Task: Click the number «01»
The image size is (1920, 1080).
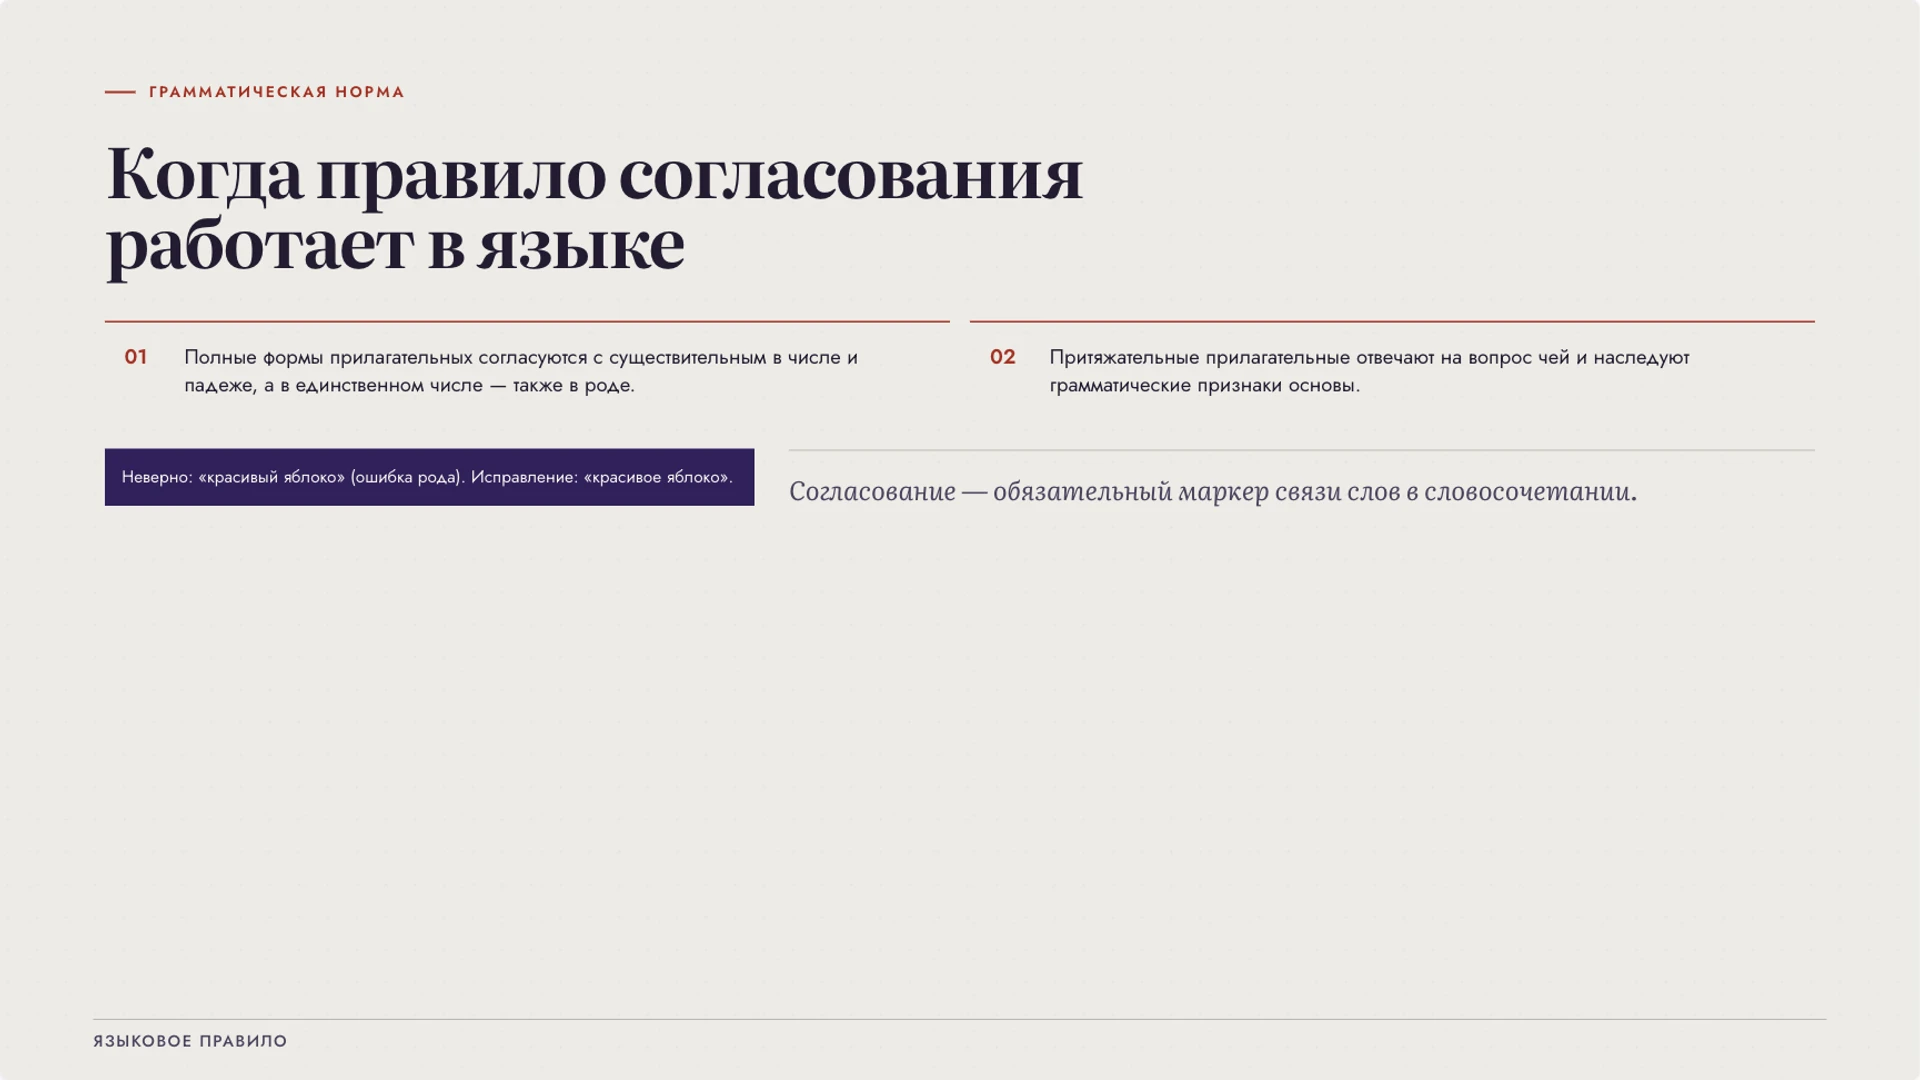Action: pyautogui.click(x=136, y=357)
